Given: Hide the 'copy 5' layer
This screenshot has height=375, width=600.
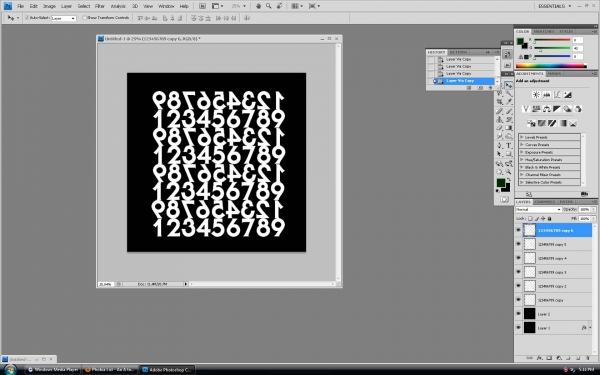Looking at the screenshot, I should (x=518, y=244).
